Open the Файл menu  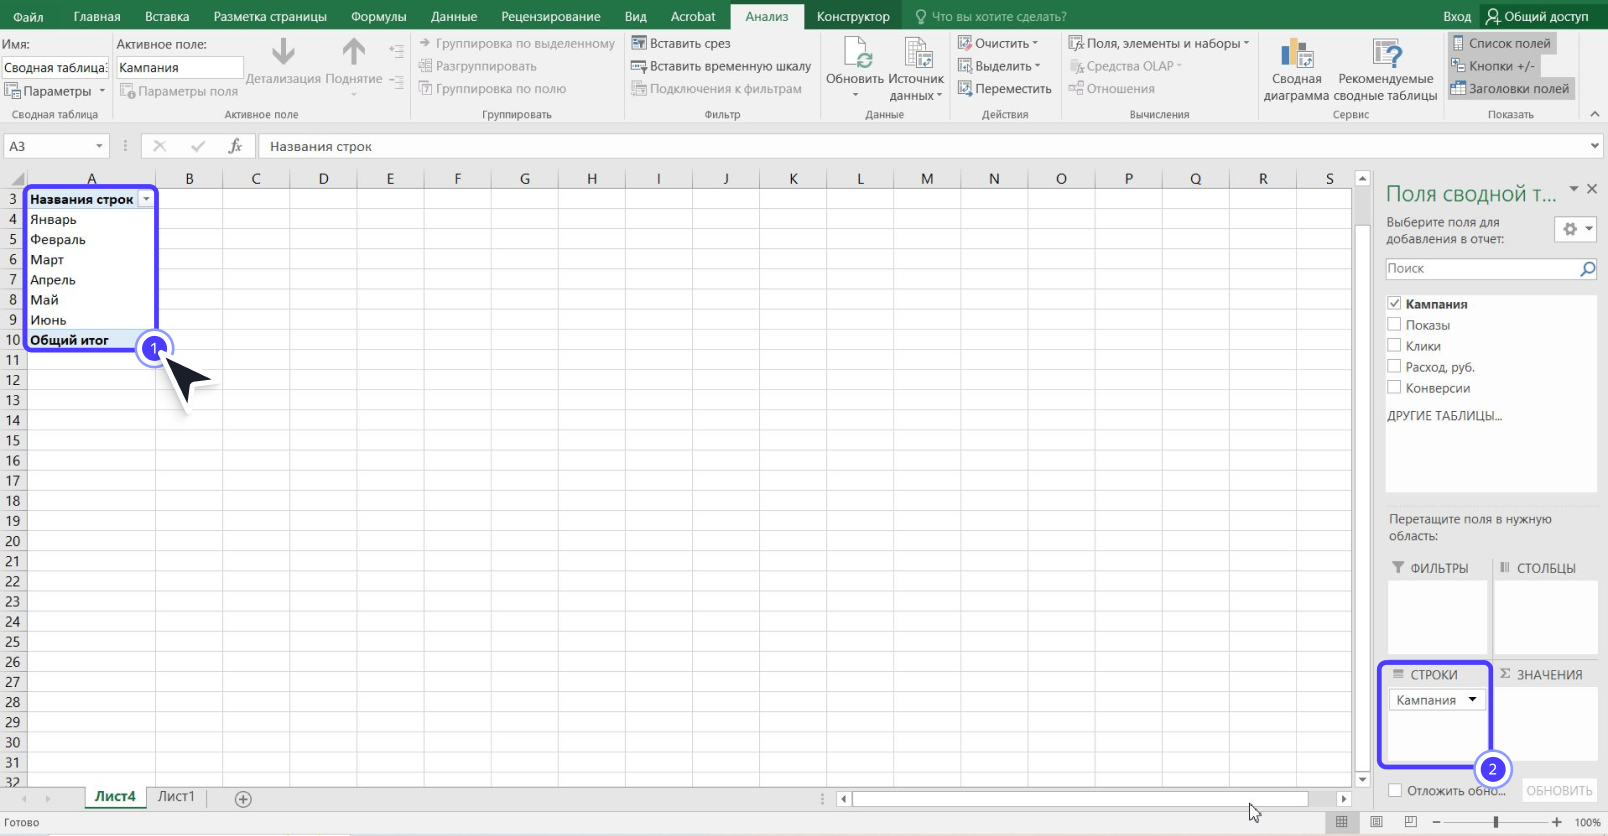(28, 16)
